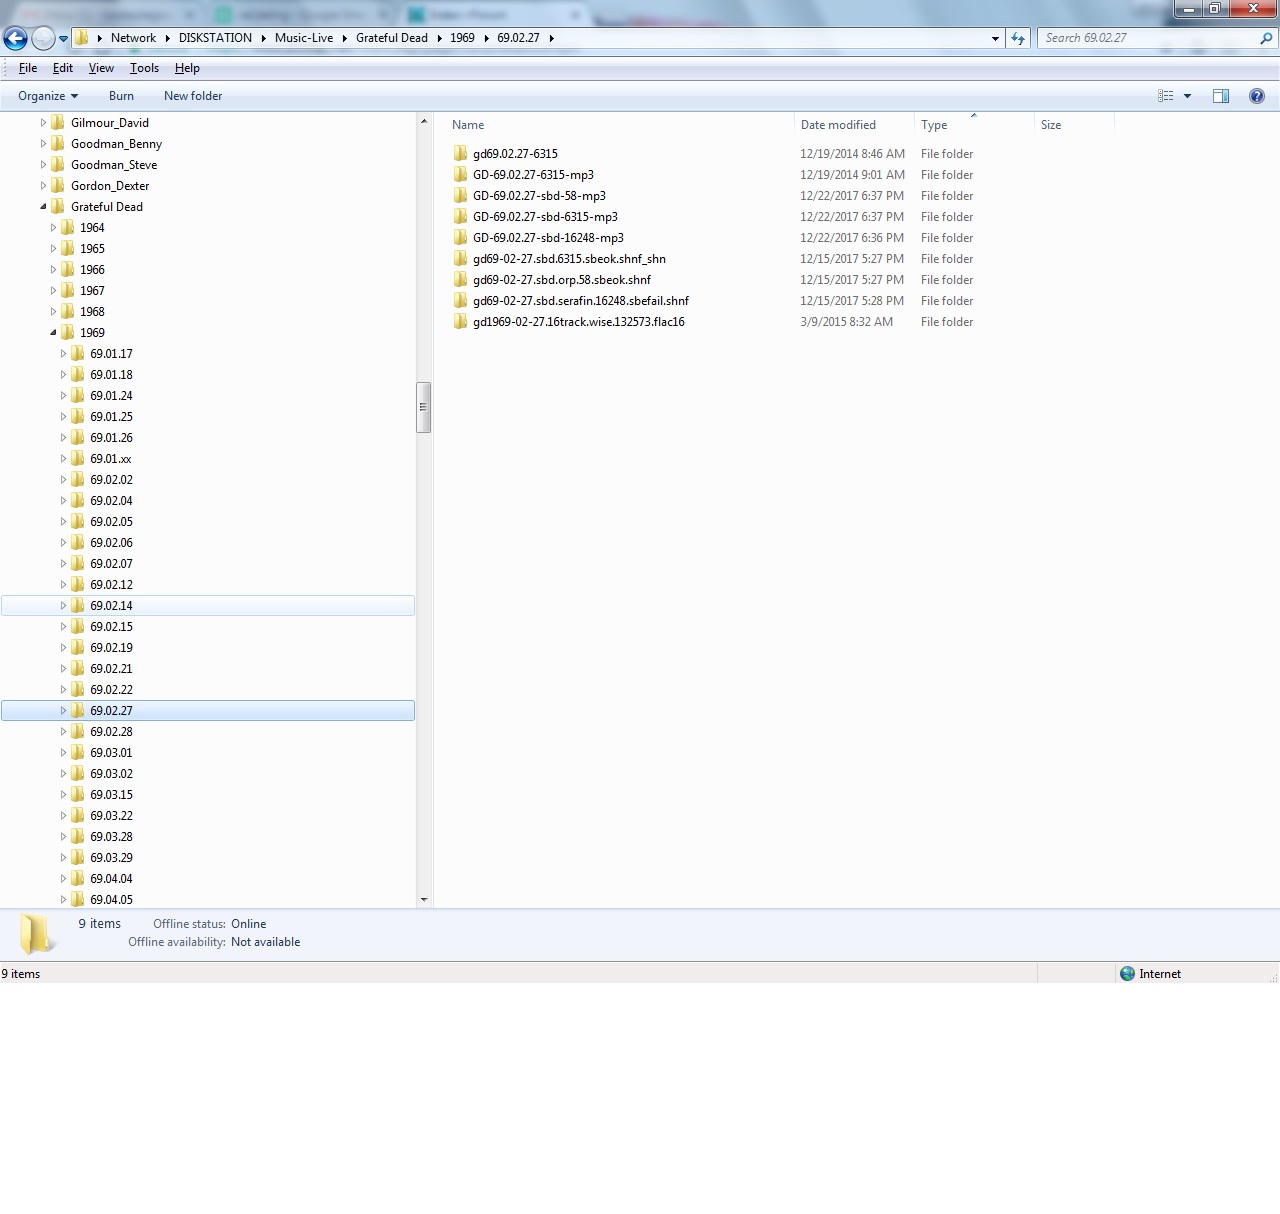Click the DISKSTATION breadcrumb segment

[x=215, y=38]
